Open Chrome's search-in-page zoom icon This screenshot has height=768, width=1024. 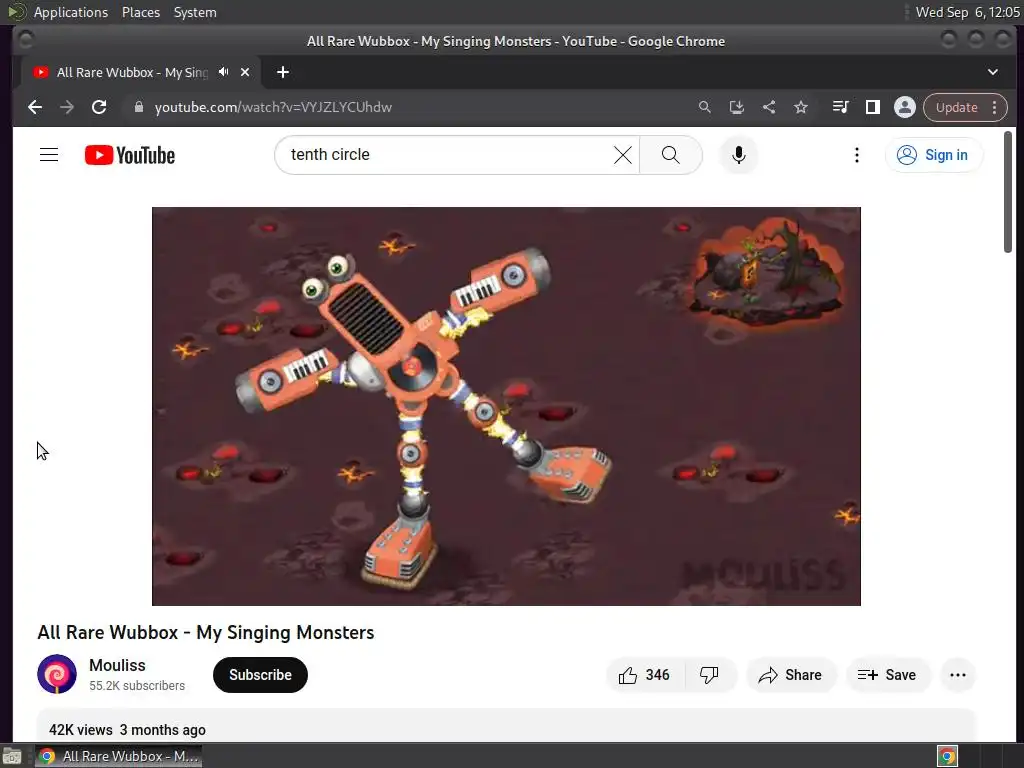coord(705,107)
